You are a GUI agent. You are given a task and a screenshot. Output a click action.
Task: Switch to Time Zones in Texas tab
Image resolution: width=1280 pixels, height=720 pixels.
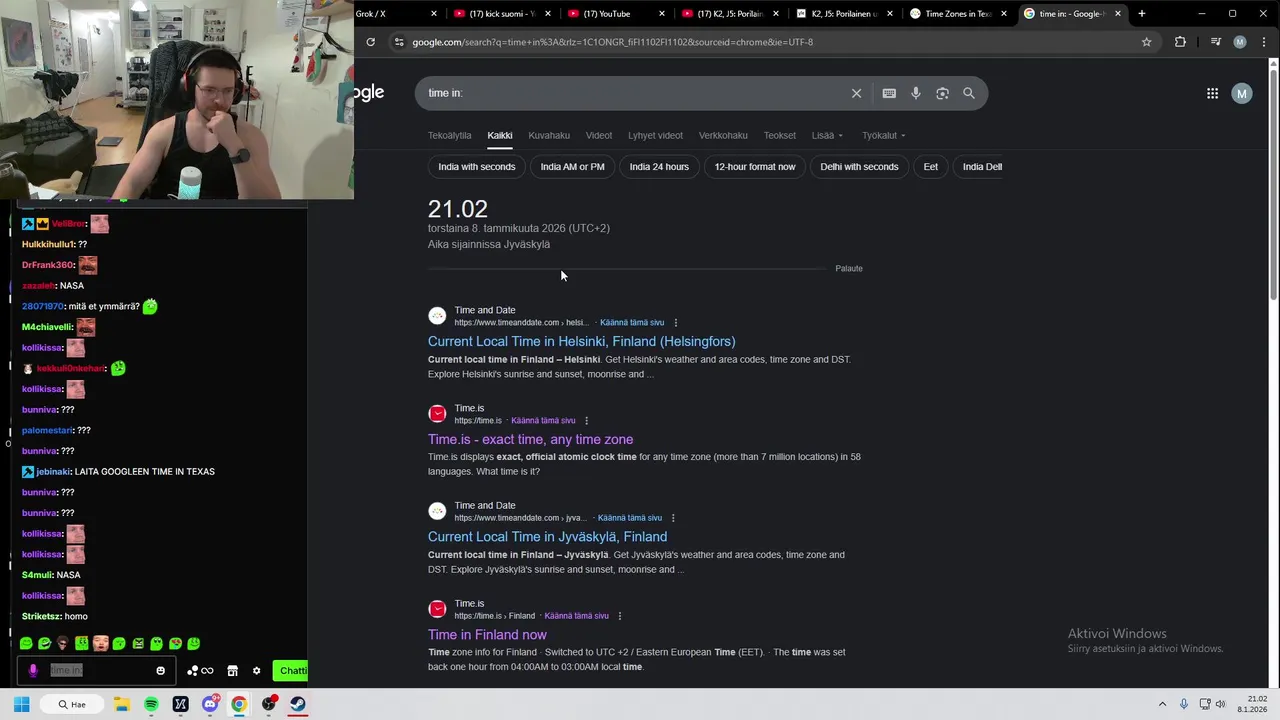click(x=958, y=14)
